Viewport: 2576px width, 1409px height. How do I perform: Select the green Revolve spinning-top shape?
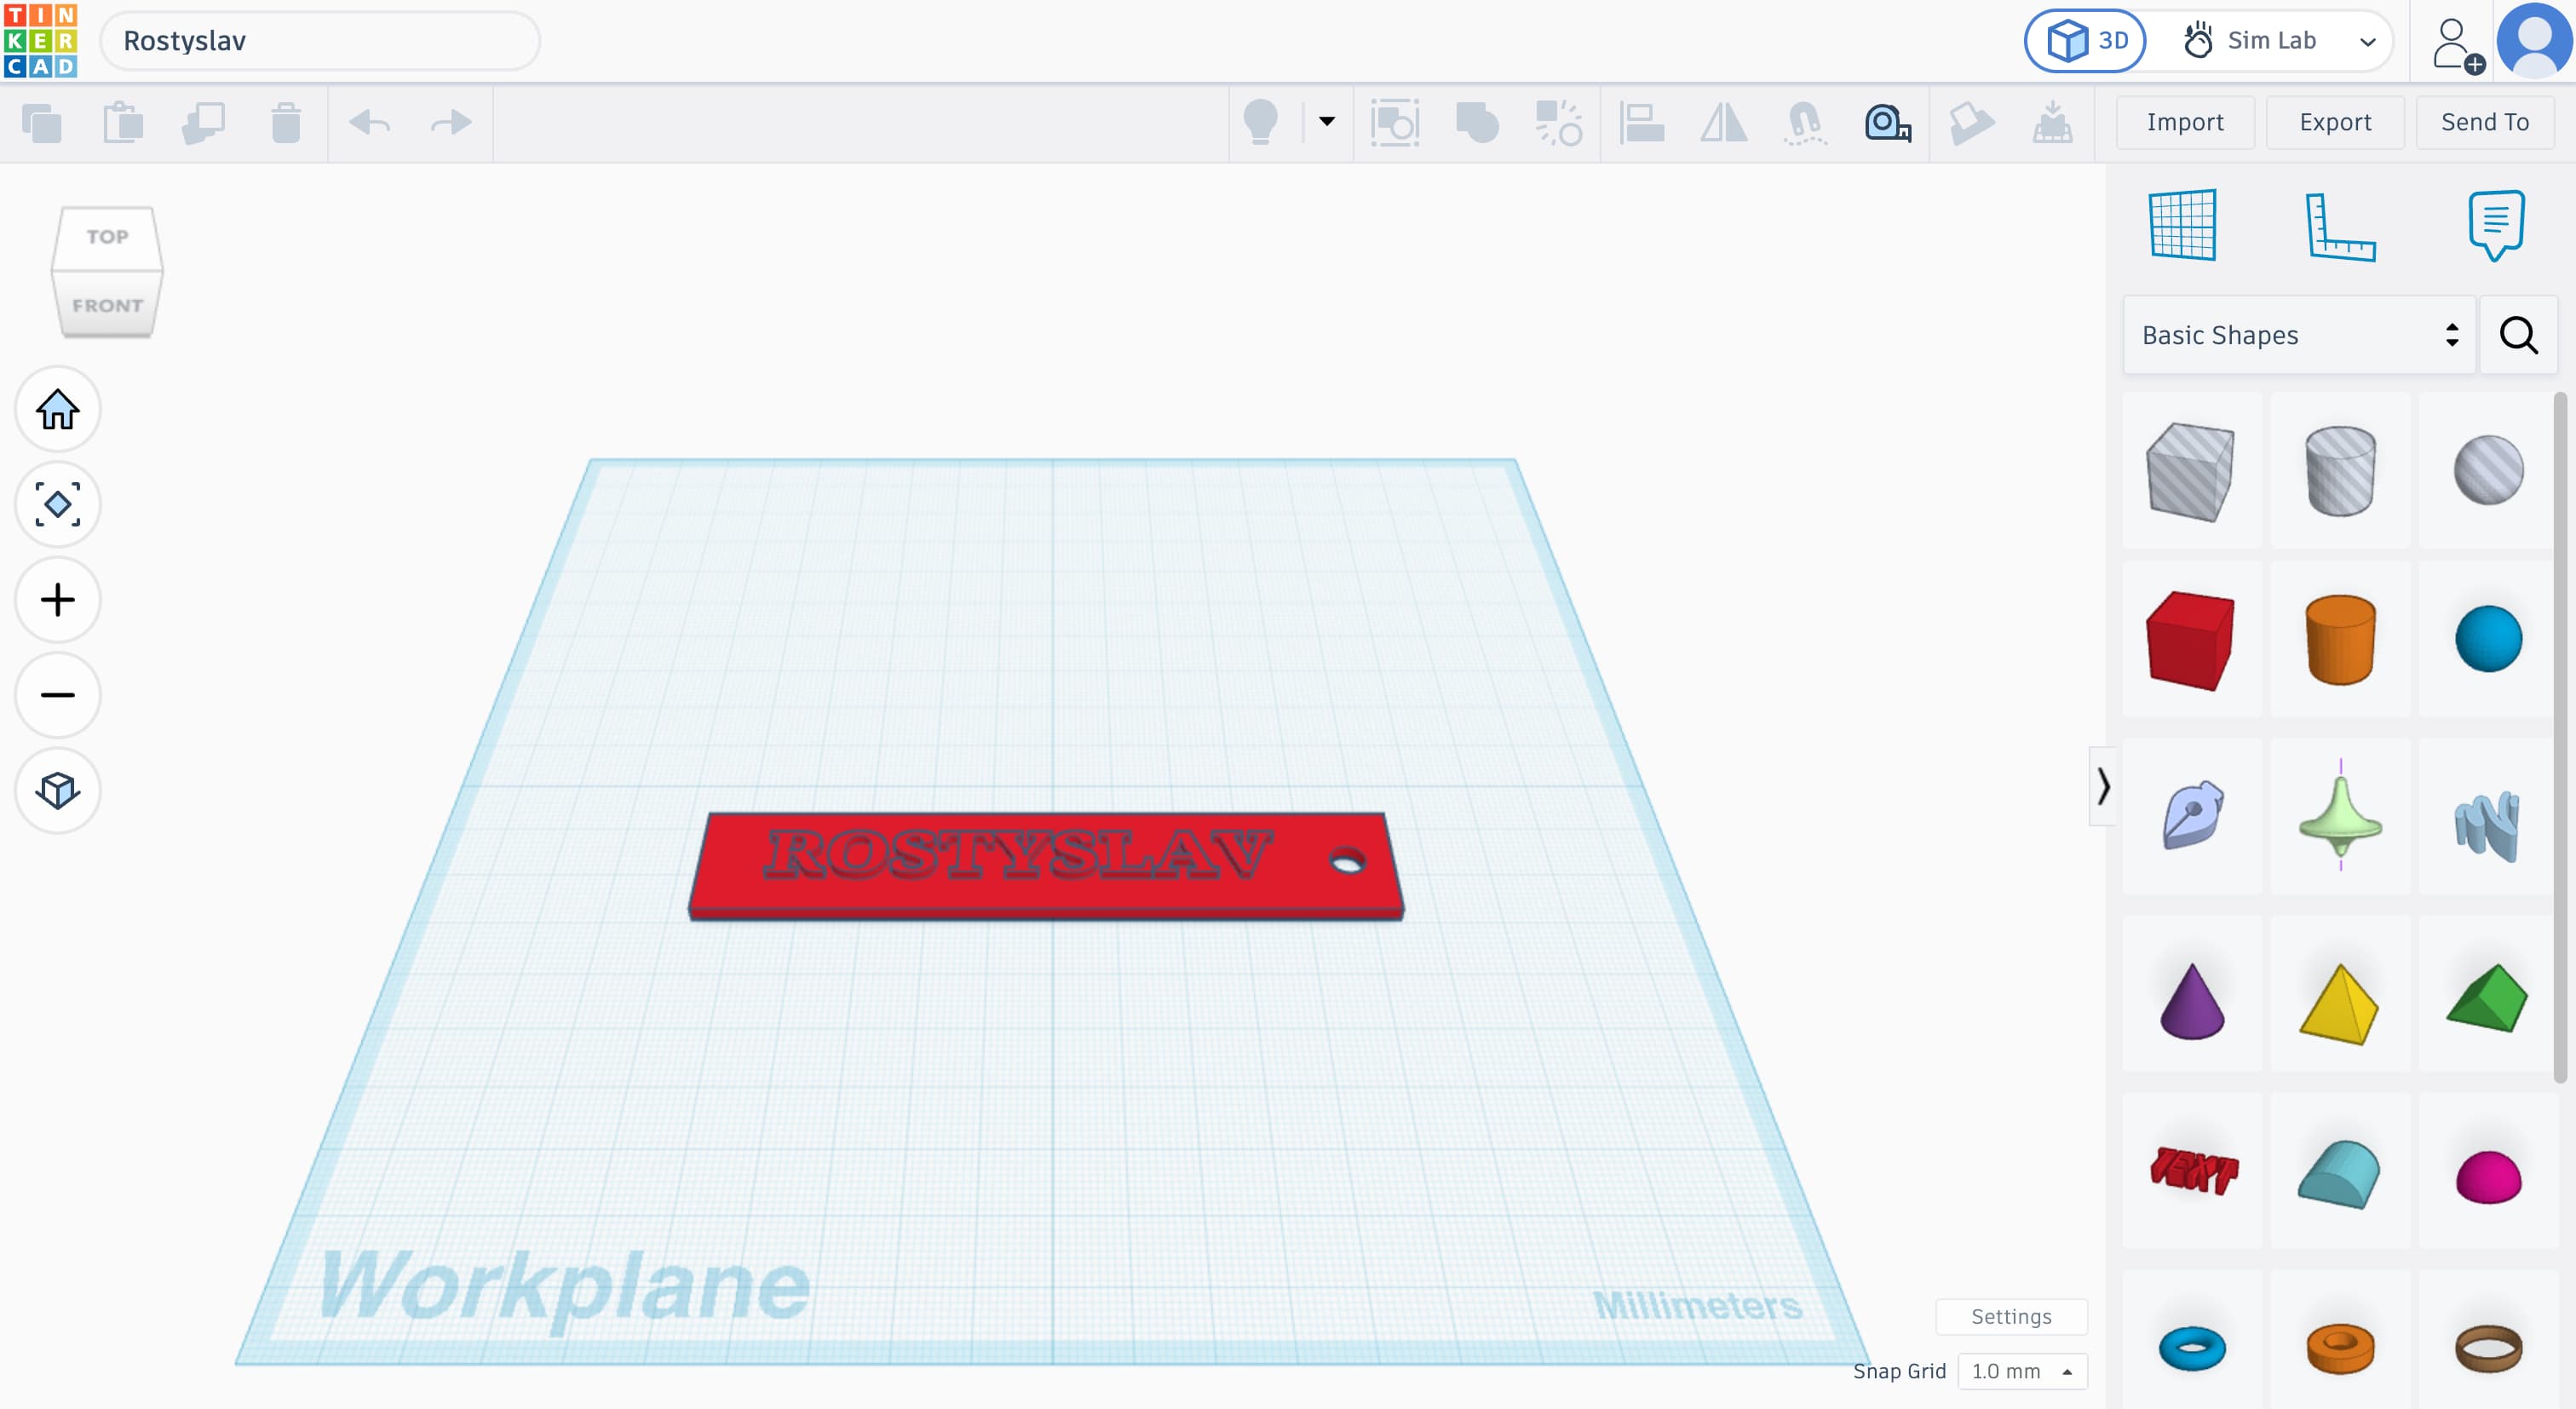pos(2340,816)
